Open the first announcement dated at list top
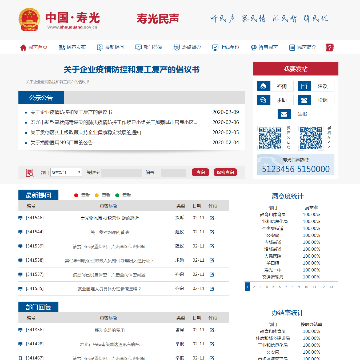Screen dimensions: 360x360 [71, 112]
